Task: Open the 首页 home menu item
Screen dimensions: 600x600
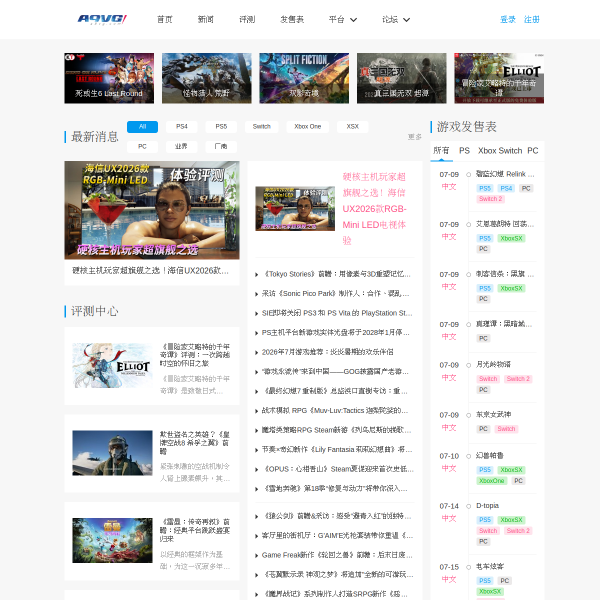Action: pyautogui.click(x=165, y=20)
